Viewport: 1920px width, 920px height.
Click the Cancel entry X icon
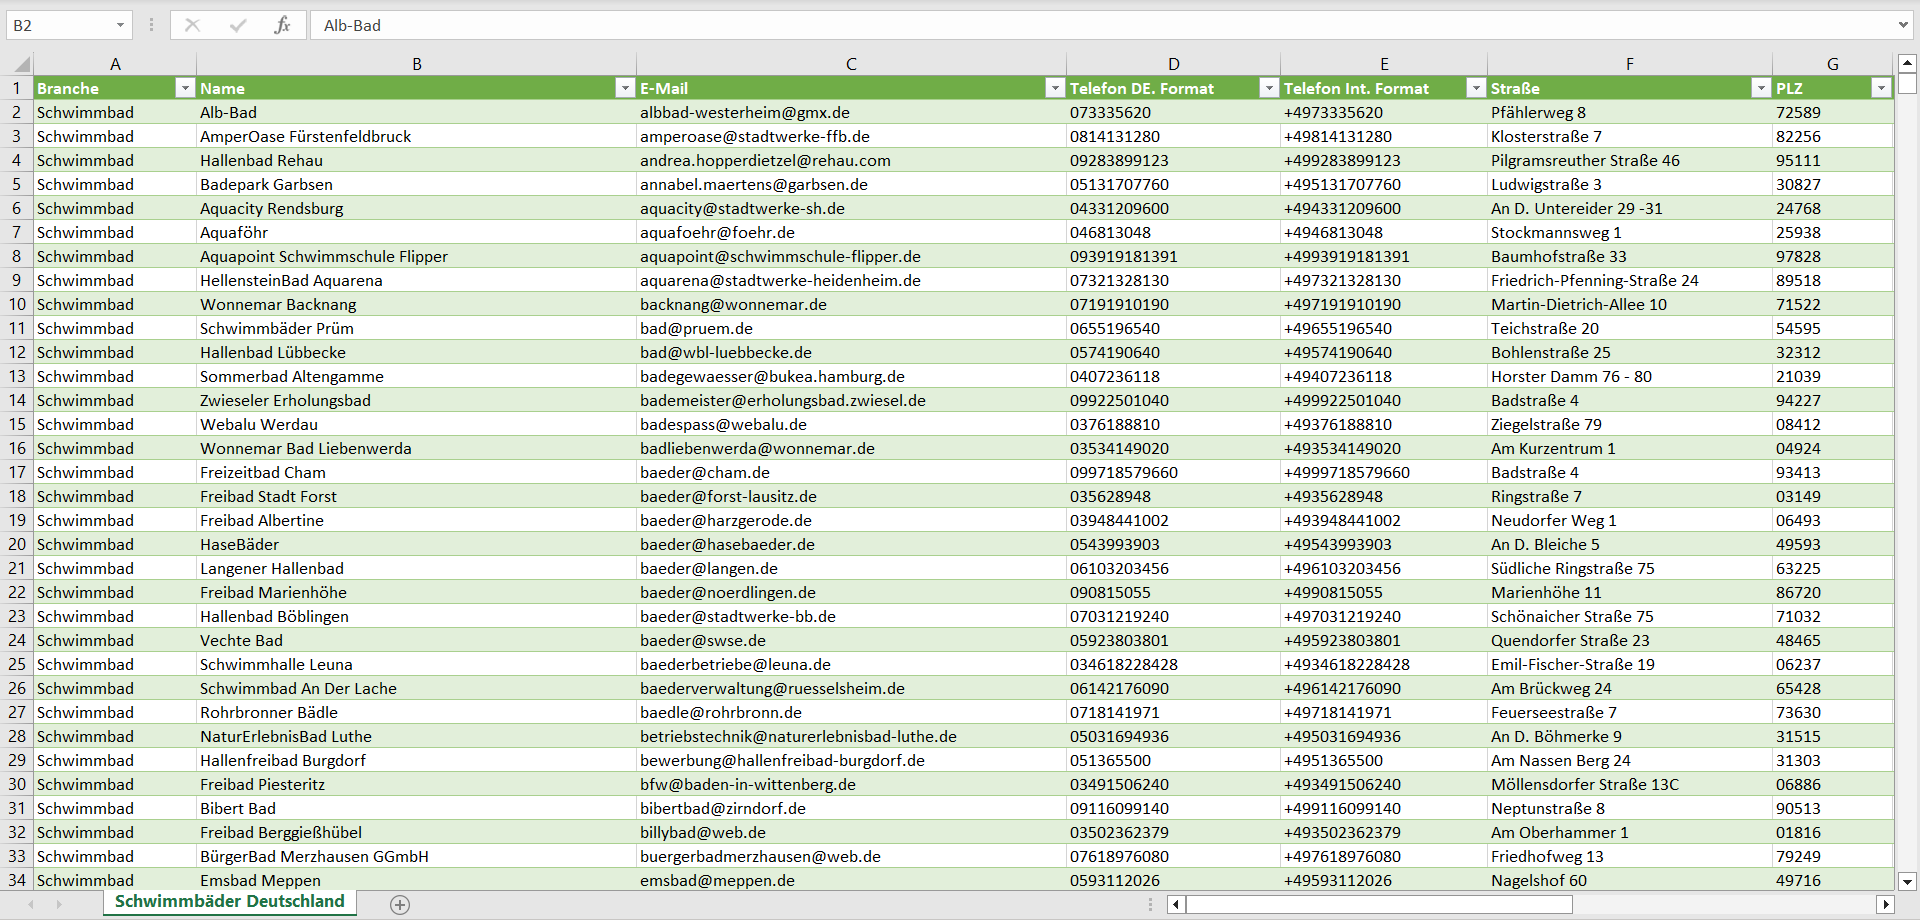193,25
